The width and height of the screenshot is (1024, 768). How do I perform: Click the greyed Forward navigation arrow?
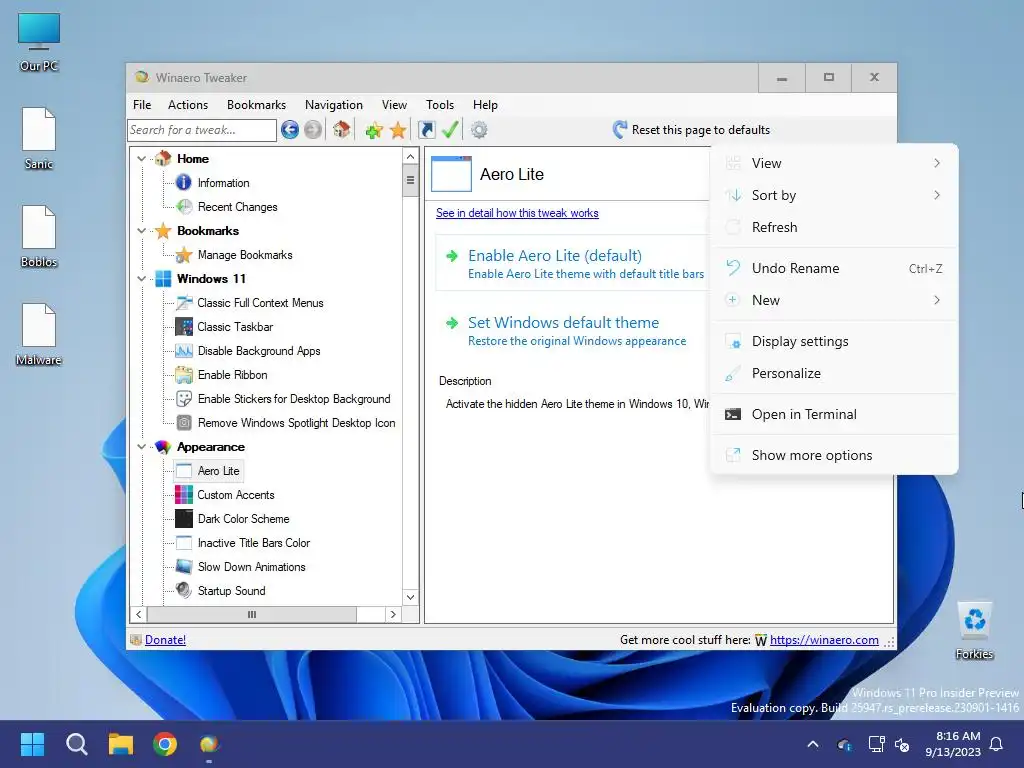pyautogui.click(x=313, y=130)
